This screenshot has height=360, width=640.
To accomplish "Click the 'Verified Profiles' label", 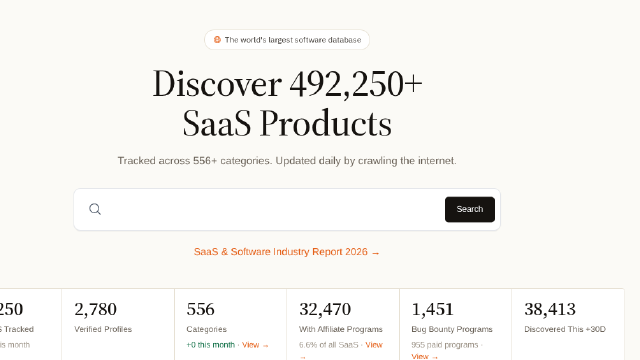I will [103, 329].
